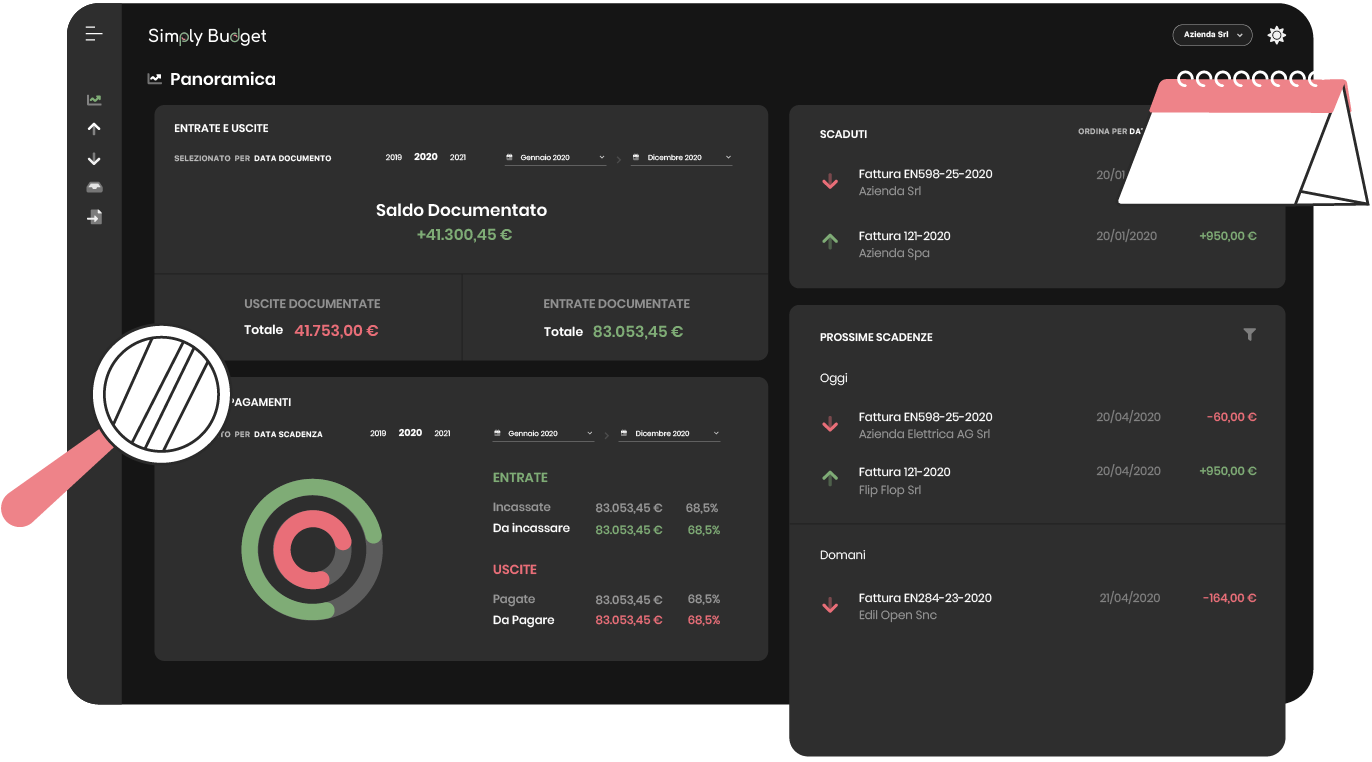Click the red USCITE heading beside the donut chart
Screen dimensions: 1372x762
[x=515, y=570]
